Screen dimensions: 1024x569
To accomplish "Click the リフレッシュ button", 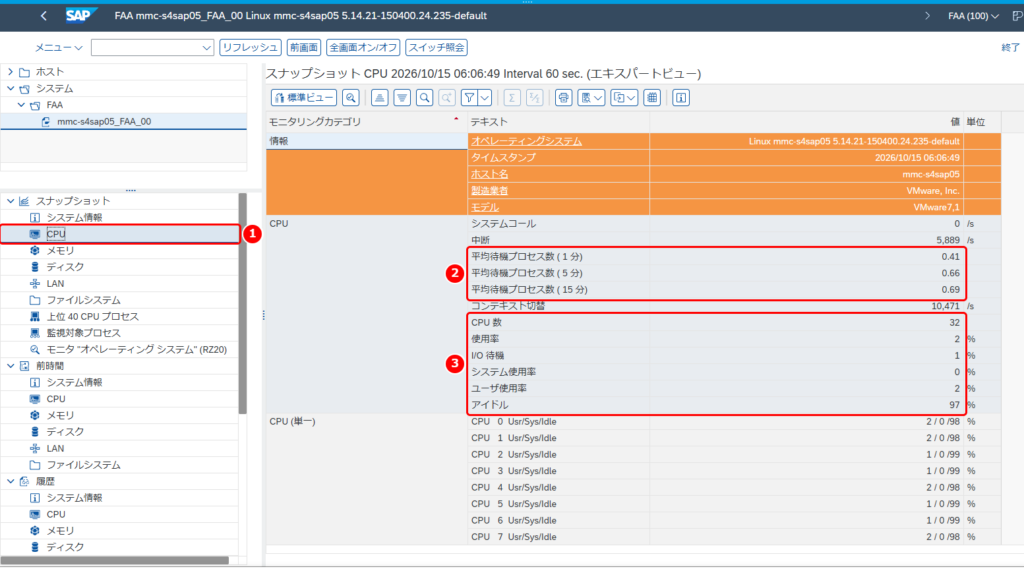I will tap(250, 48).
